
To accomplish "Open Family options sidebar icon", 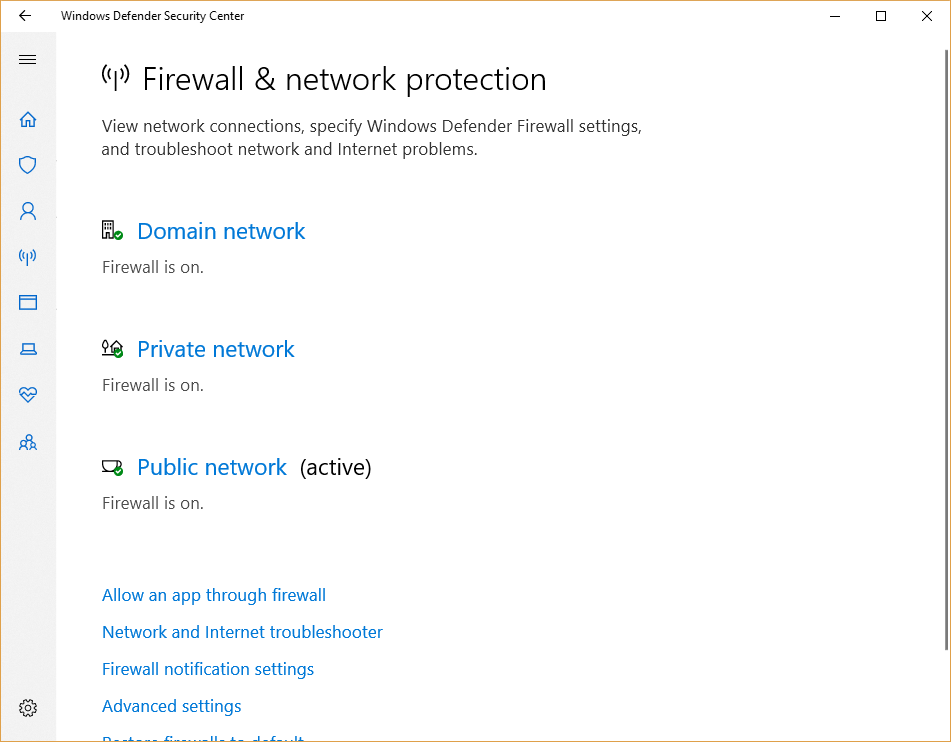I will coord(28,441).
